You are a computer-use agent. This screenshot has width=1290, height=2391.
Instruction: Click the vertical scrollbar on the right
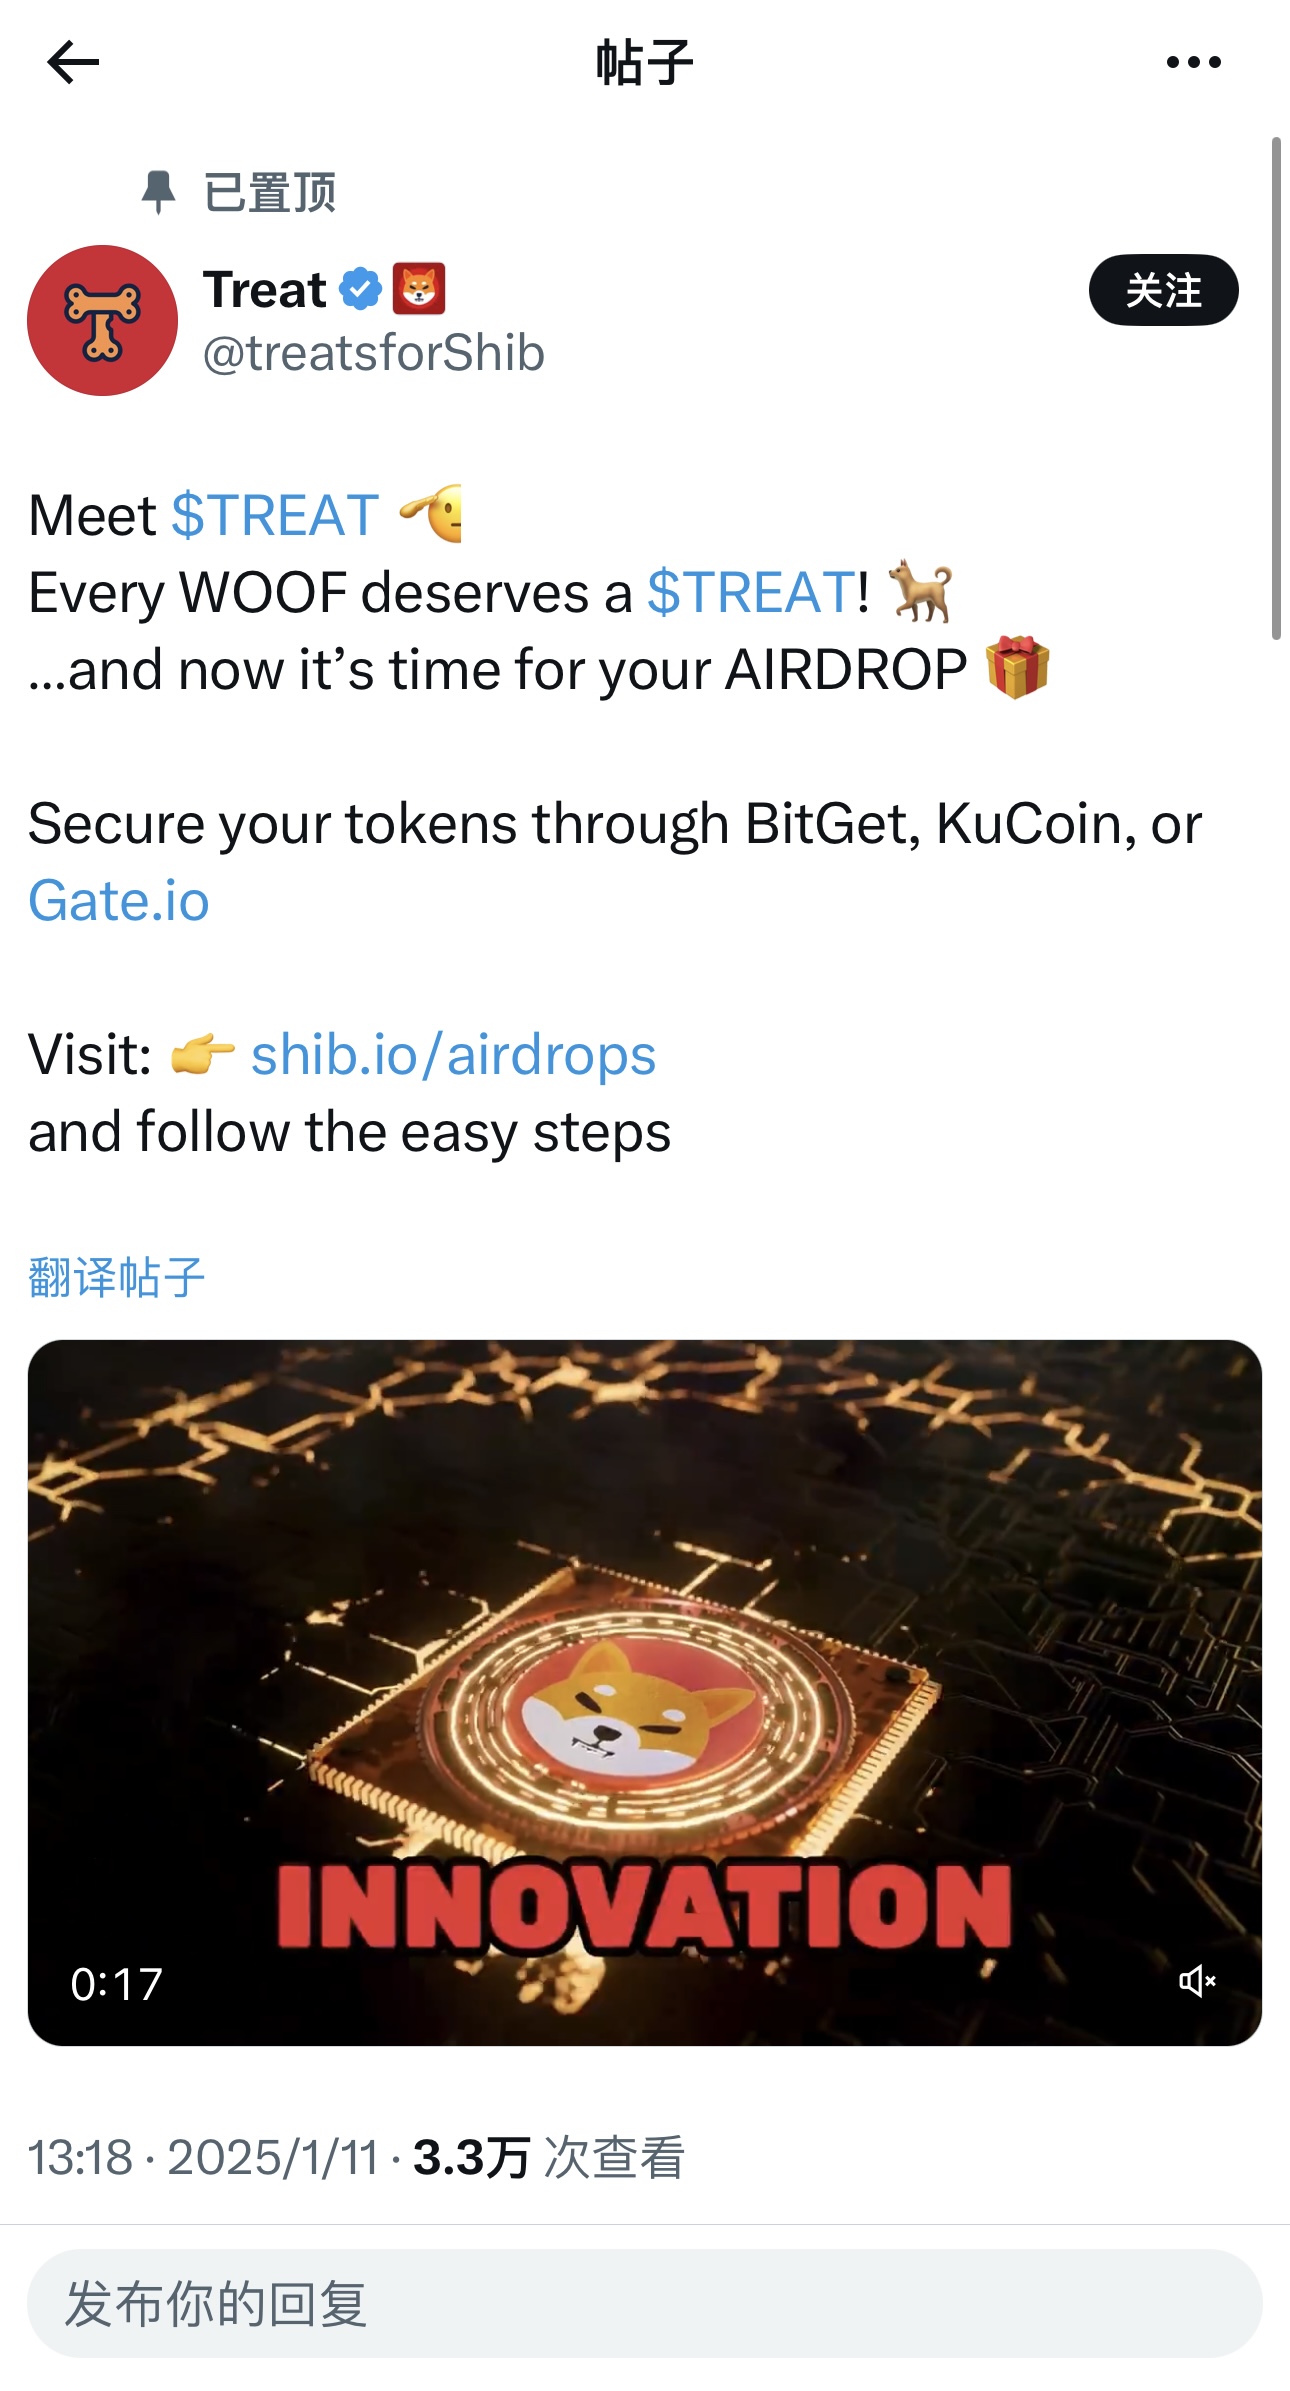click(x=1276, y=388)
